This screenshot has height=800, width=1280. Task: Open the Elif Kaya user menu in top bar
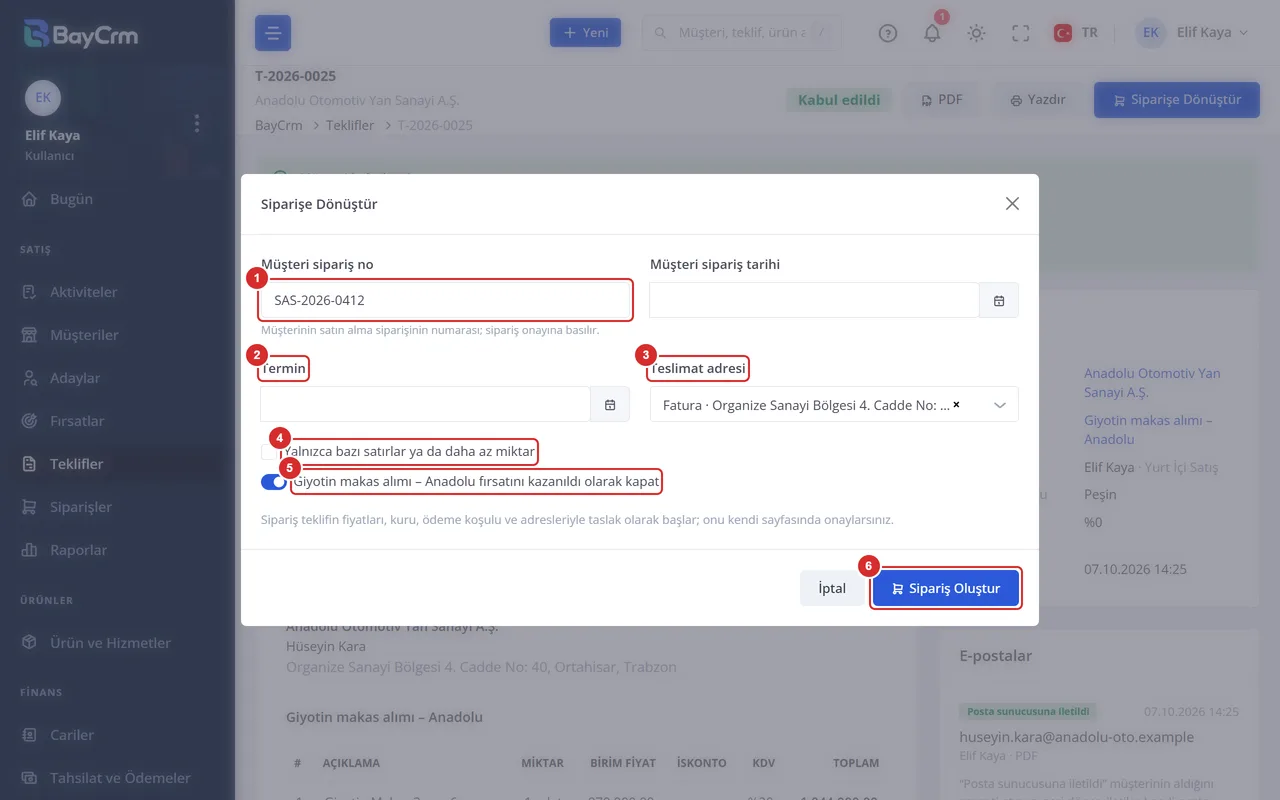coord(1193,33)
